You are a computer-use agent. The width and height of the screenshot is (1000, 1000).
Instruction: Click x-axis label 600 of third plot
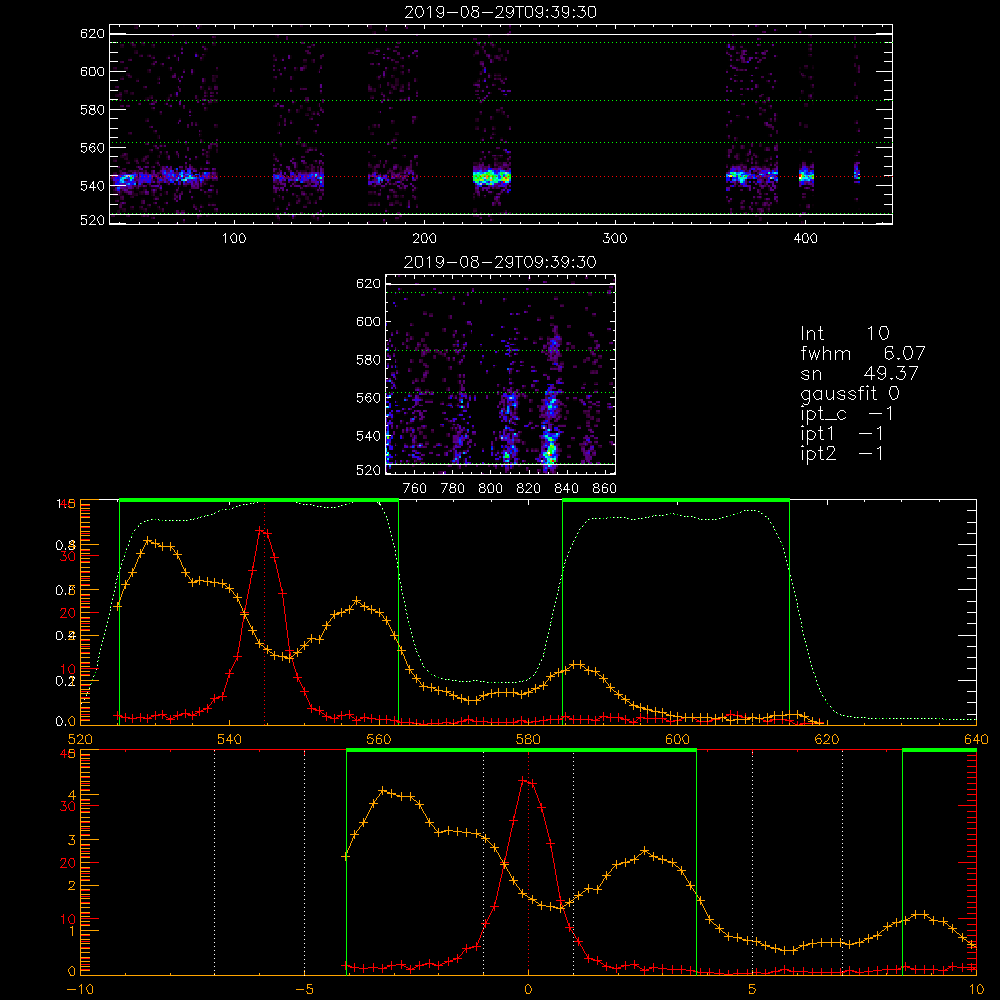tap(678, 740)
